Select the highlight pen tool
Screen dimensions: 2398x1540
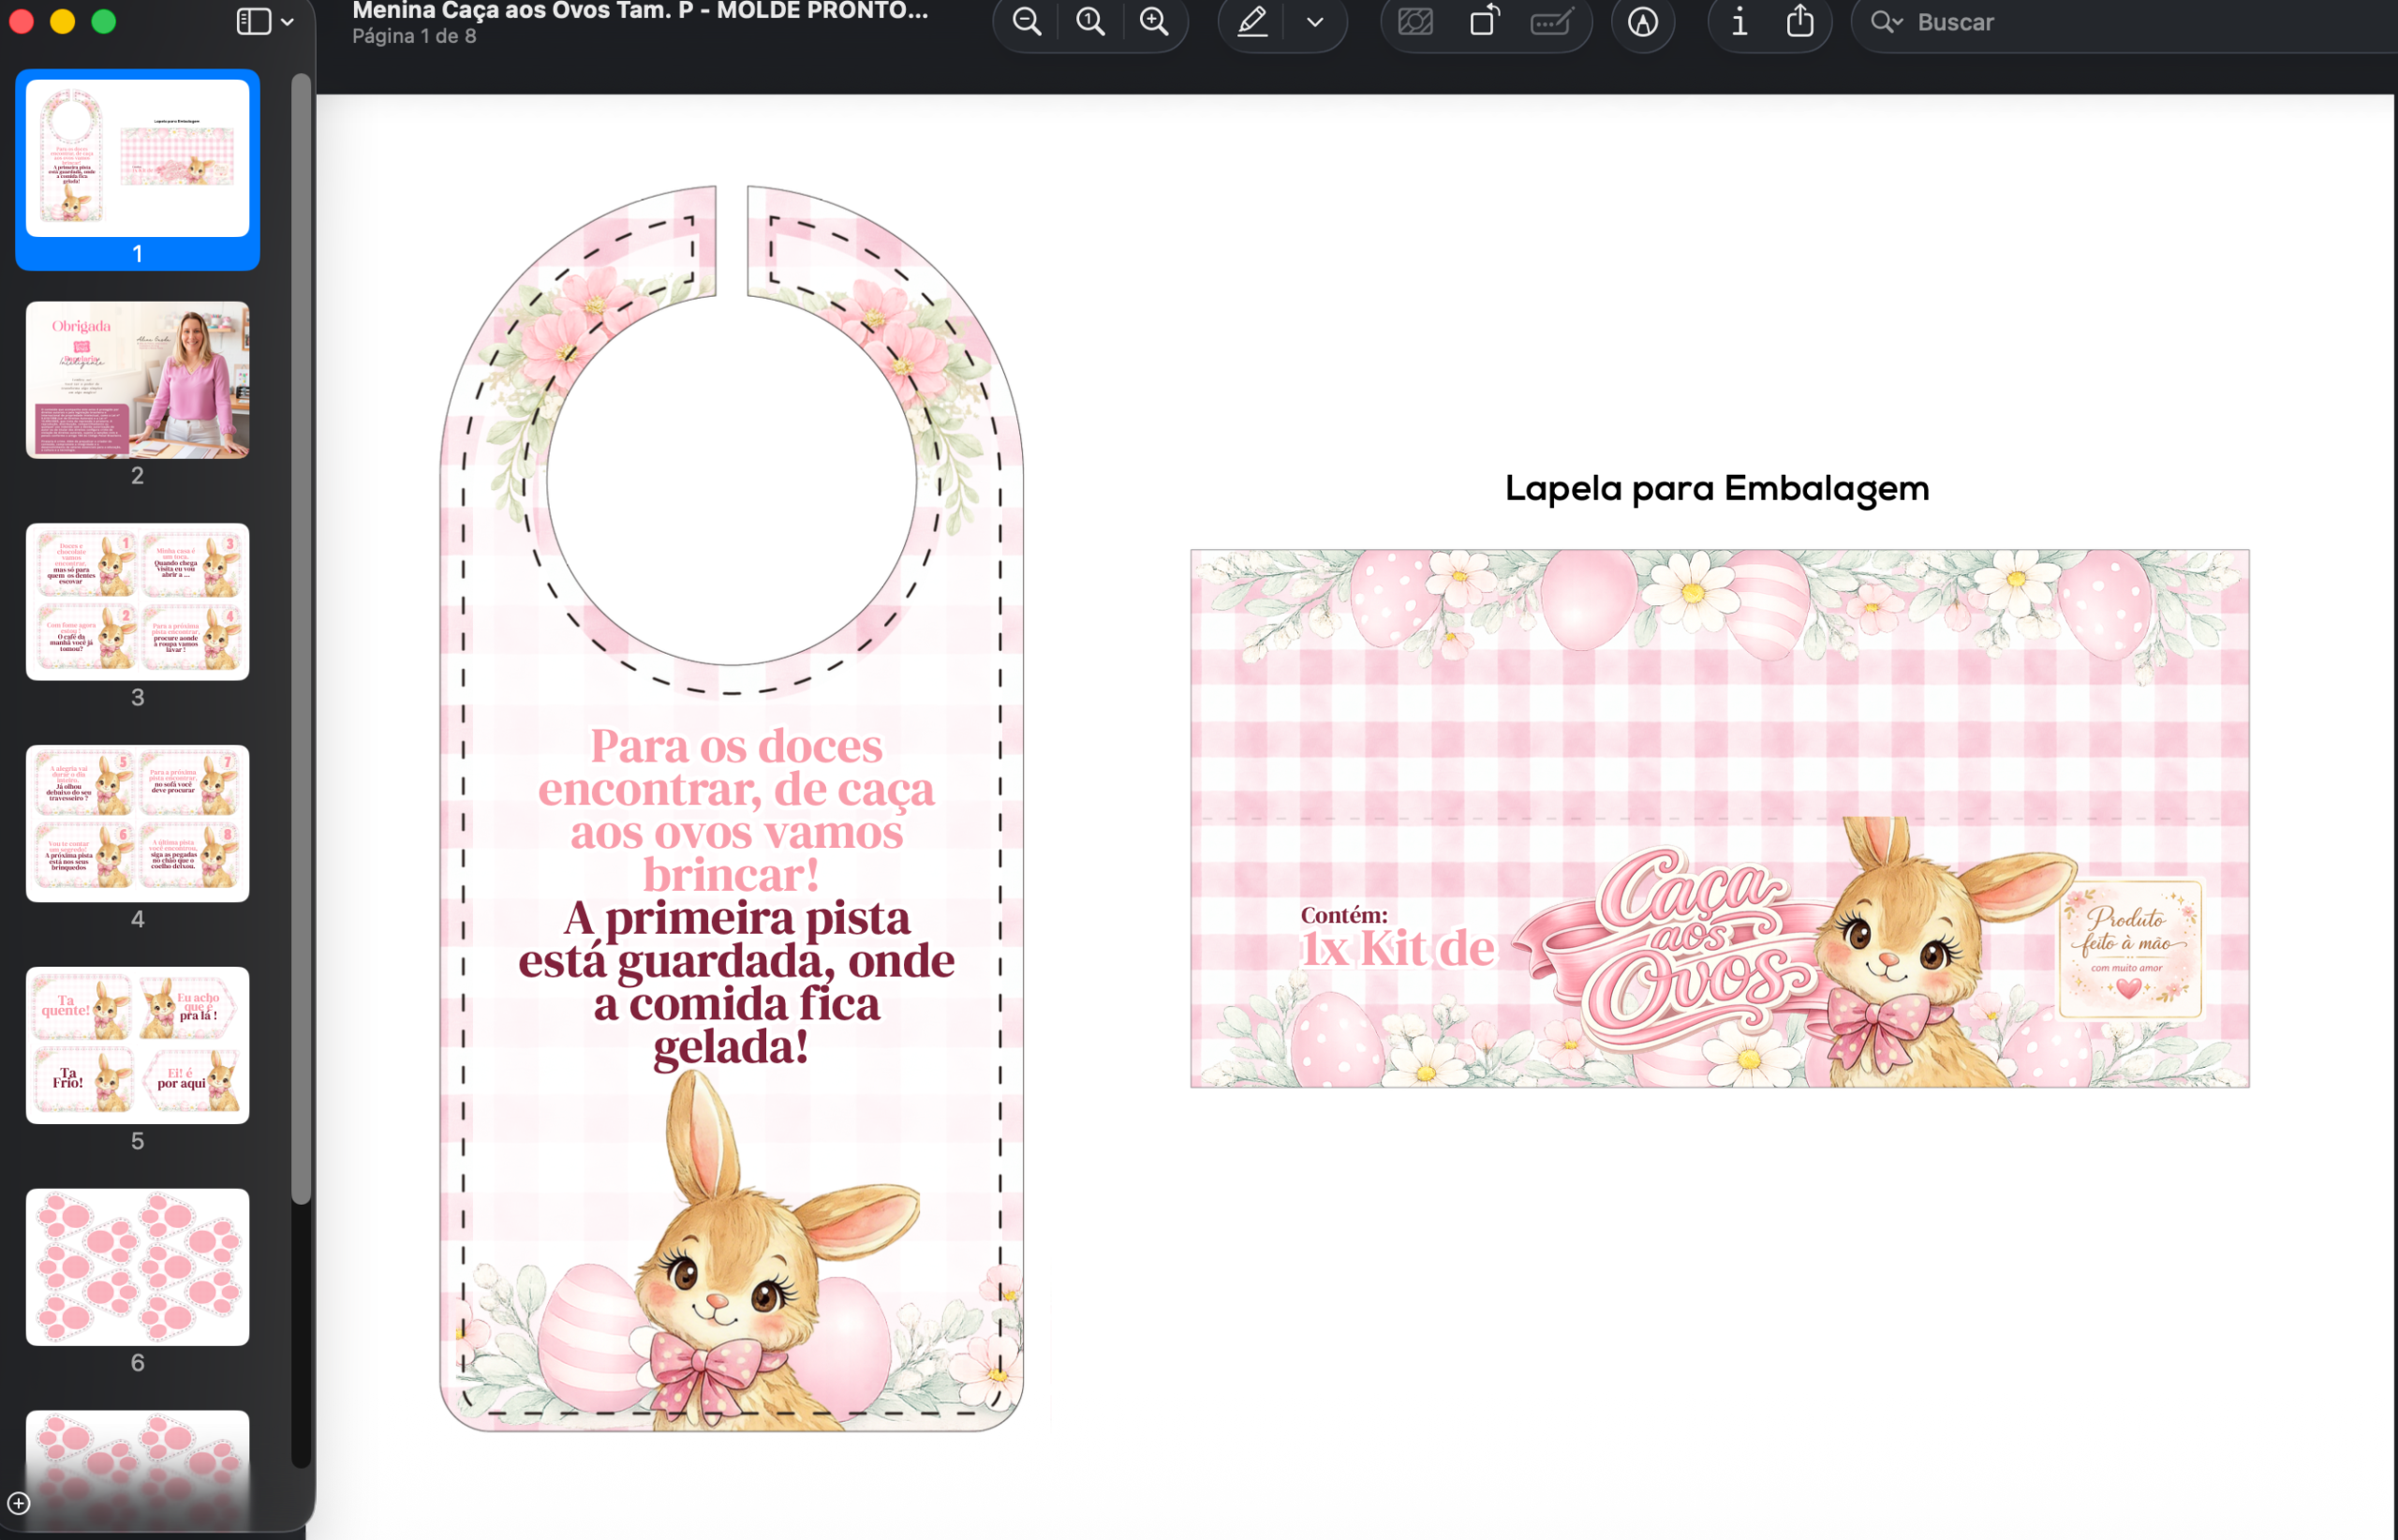(1252, 22)
